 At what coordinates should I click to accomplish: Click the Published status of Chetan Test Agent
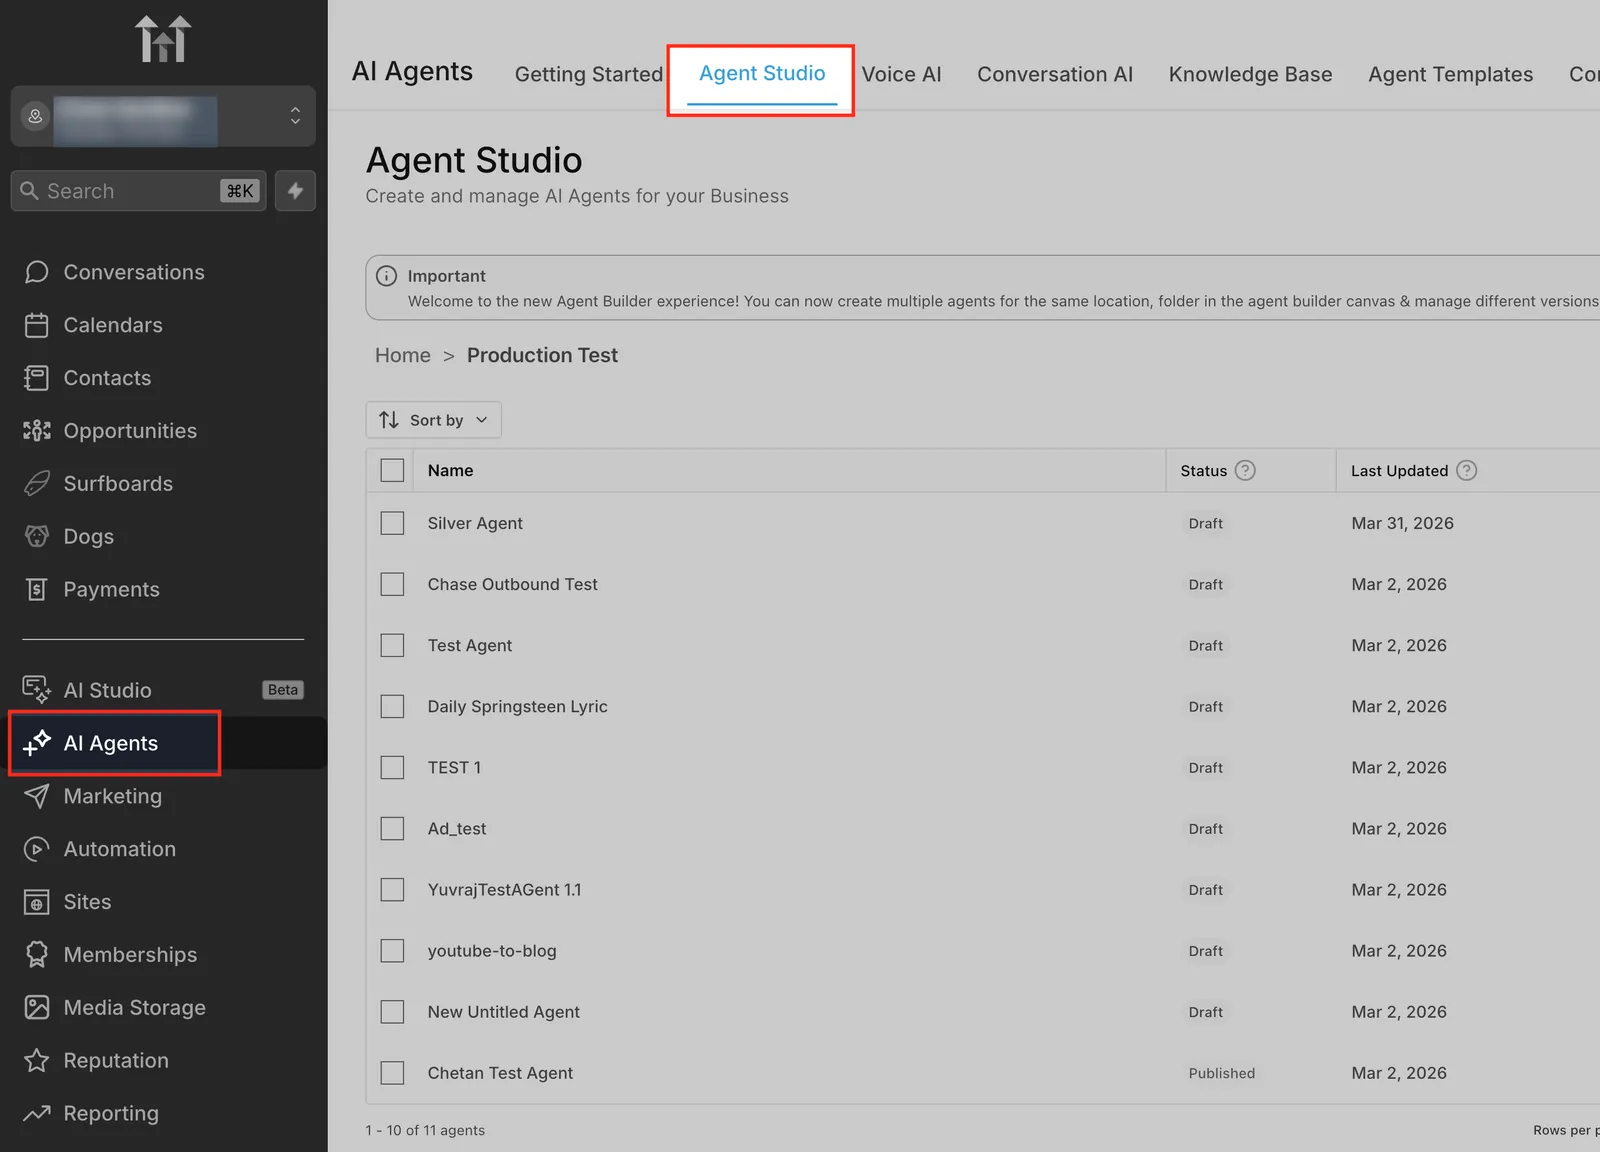coord(1221,1073)
